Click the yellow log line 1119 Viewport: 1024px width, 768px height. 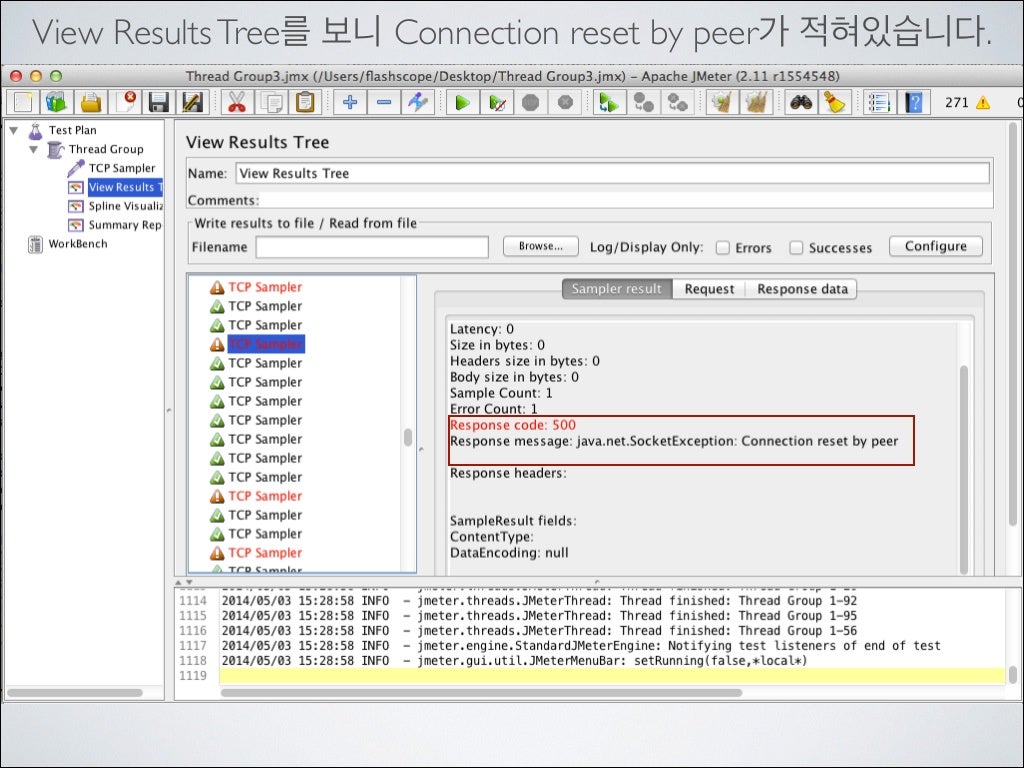(612, 675)
